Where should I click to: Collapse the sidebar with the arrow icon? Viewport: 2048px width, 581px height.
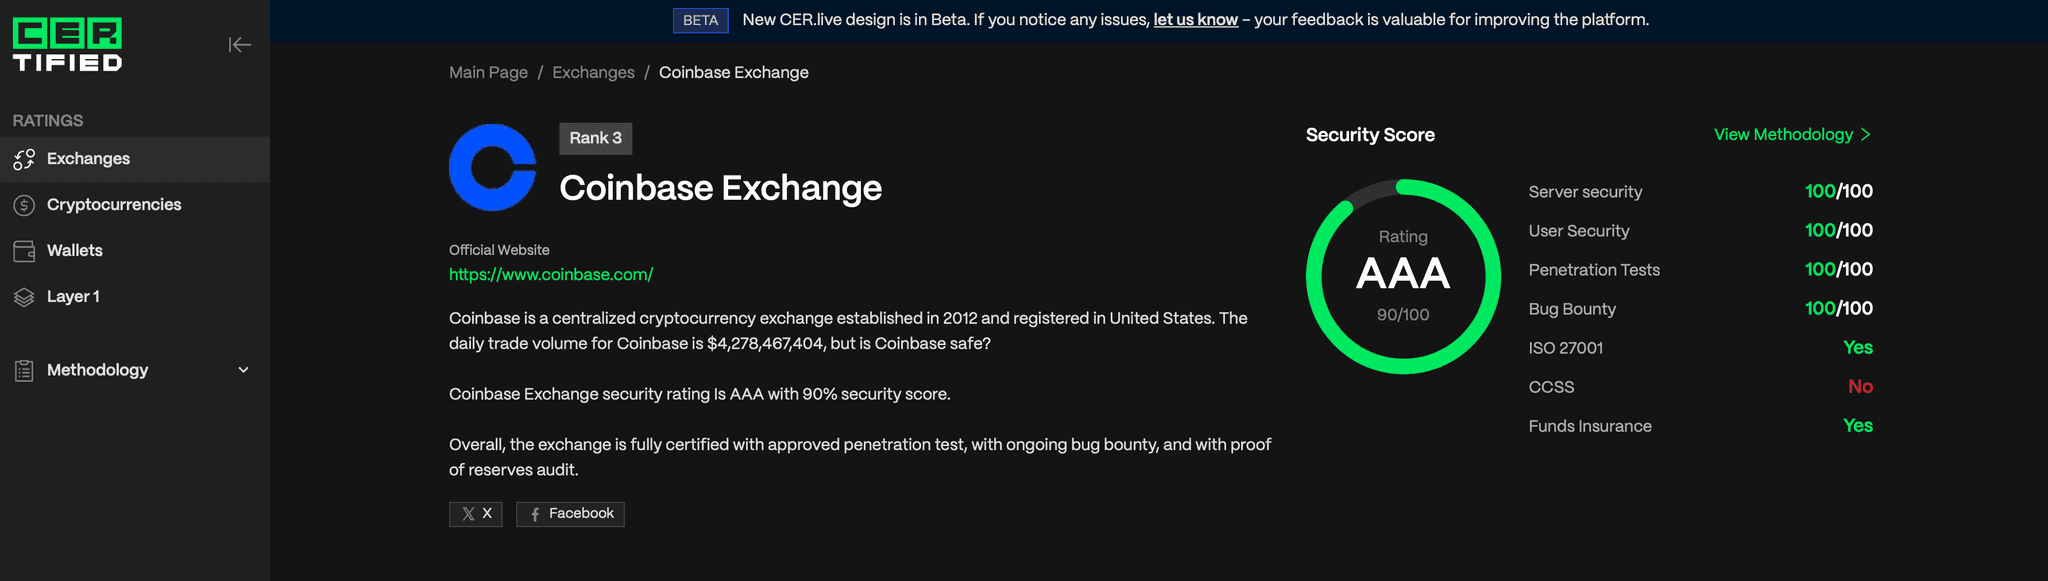(x=239, y=45)
